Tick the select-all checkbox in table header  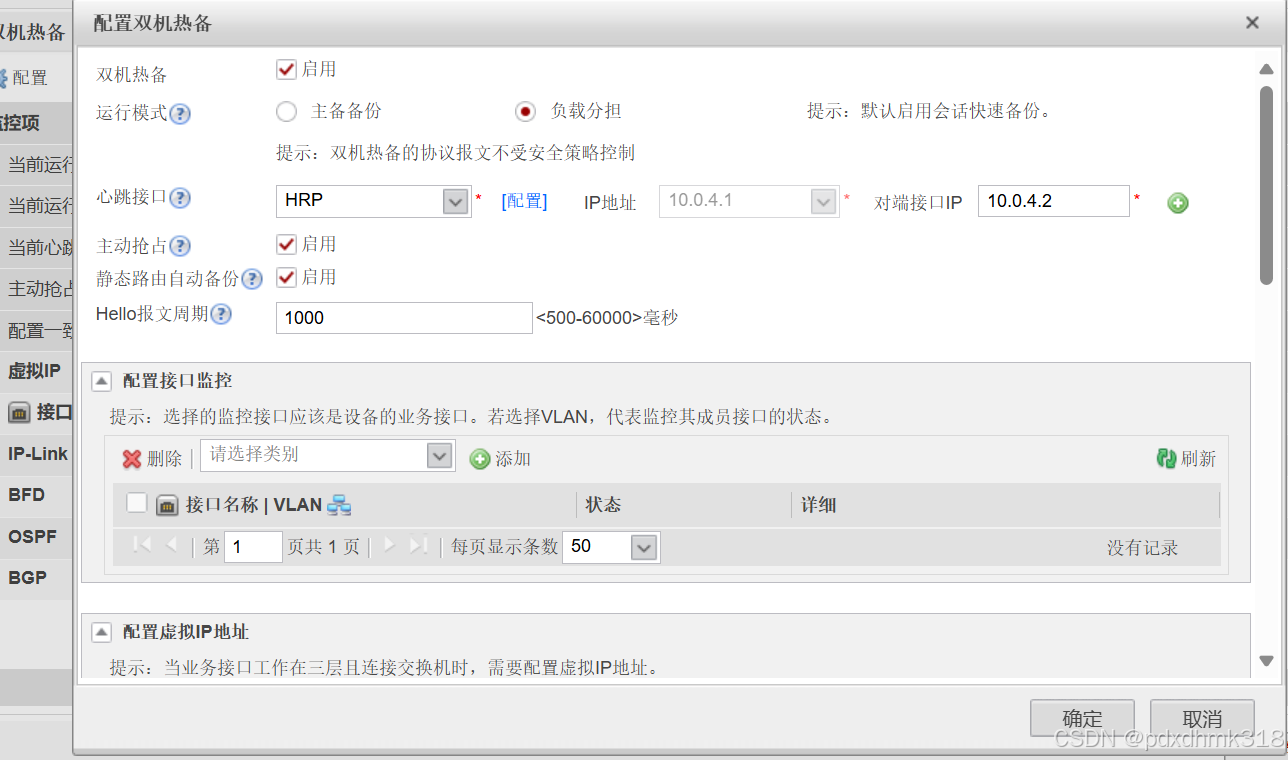coord(137,503)
